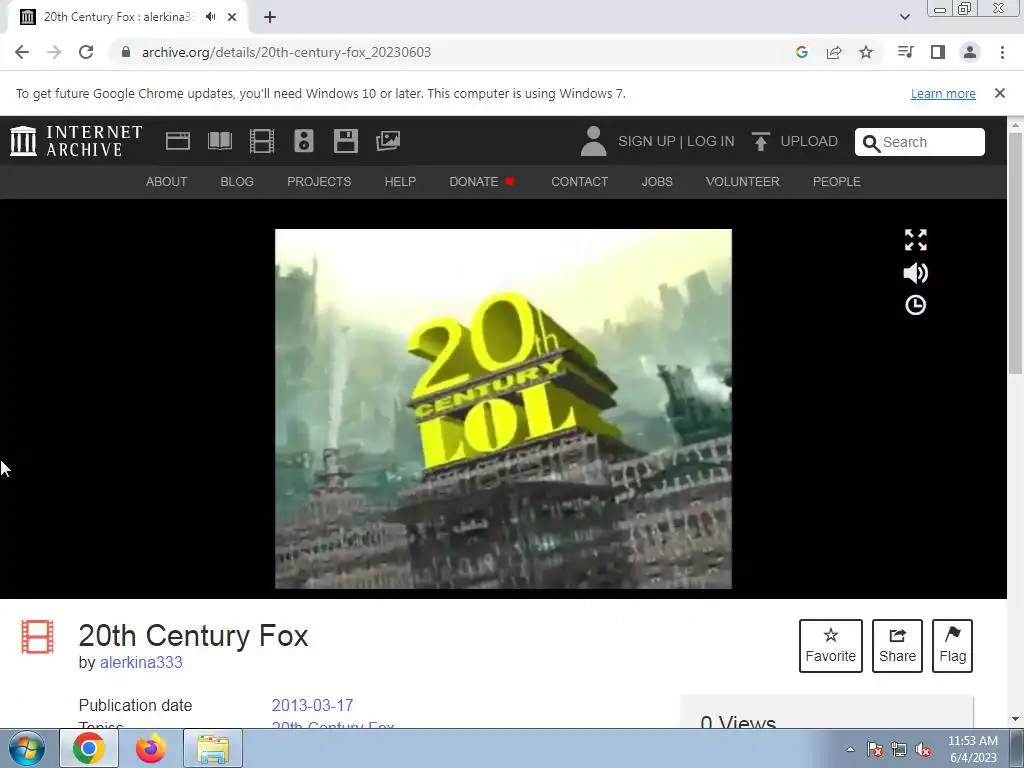
Task: Play the 20th Century LOL video
Action: [x=503, y=409]
